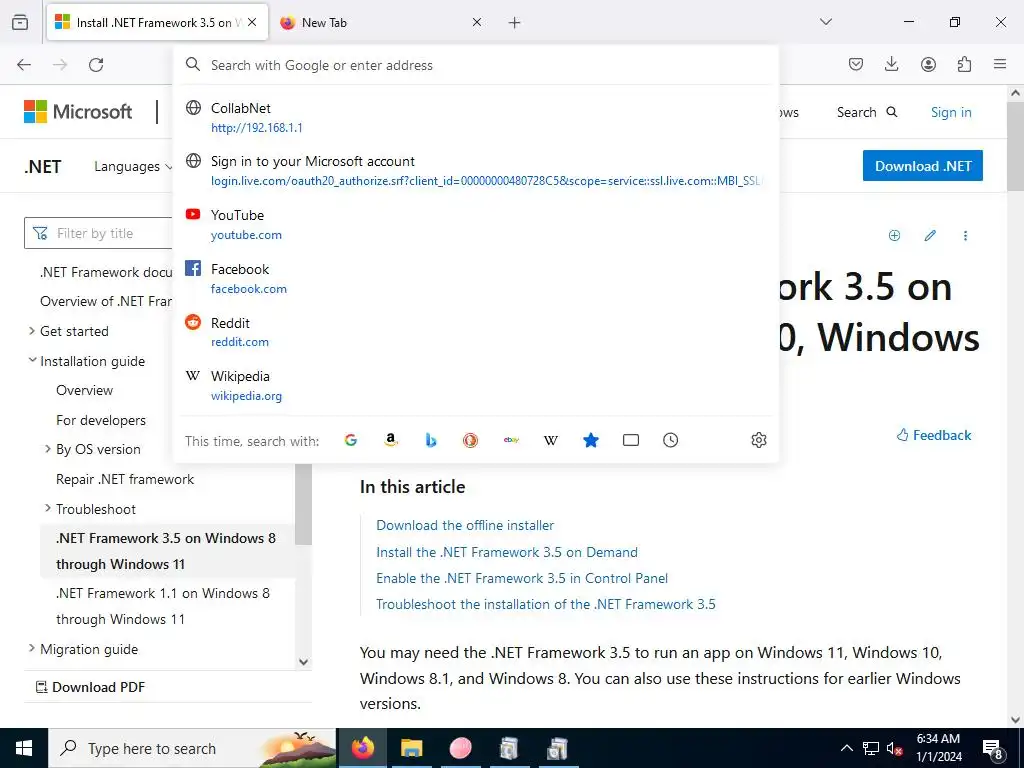Select the CollabNet suggestion
1024x768 pixels.
coord(476,118)
